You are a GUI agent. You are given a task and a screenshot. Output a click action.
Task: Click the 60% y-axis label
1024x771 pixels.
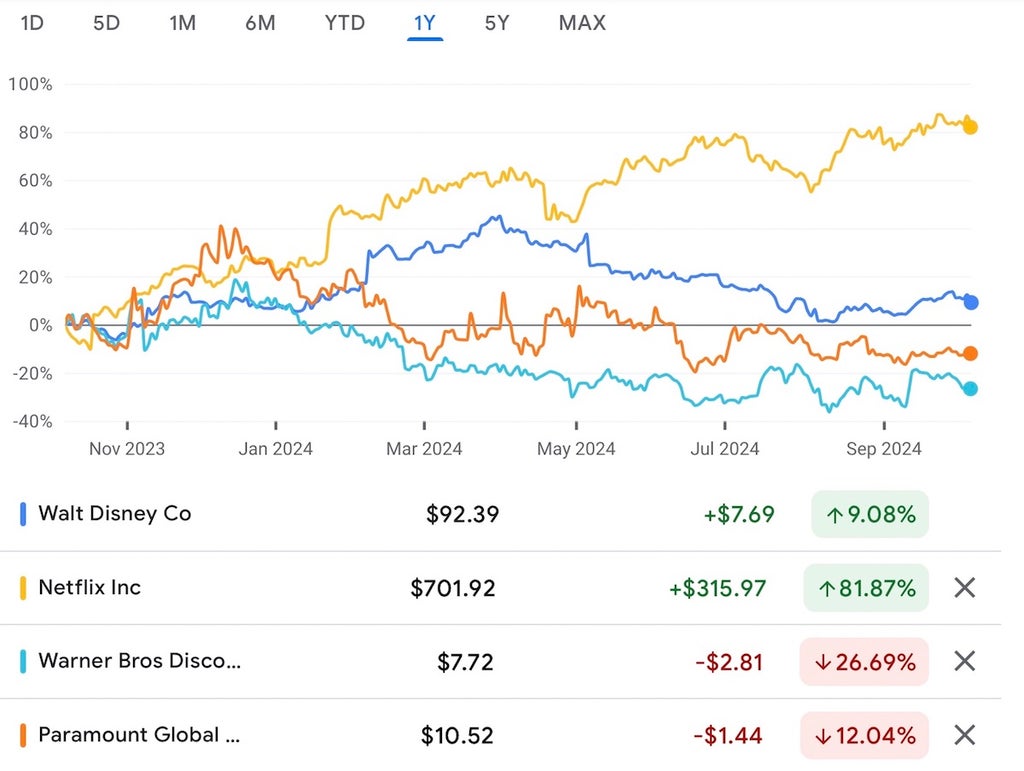click(35, 180)
